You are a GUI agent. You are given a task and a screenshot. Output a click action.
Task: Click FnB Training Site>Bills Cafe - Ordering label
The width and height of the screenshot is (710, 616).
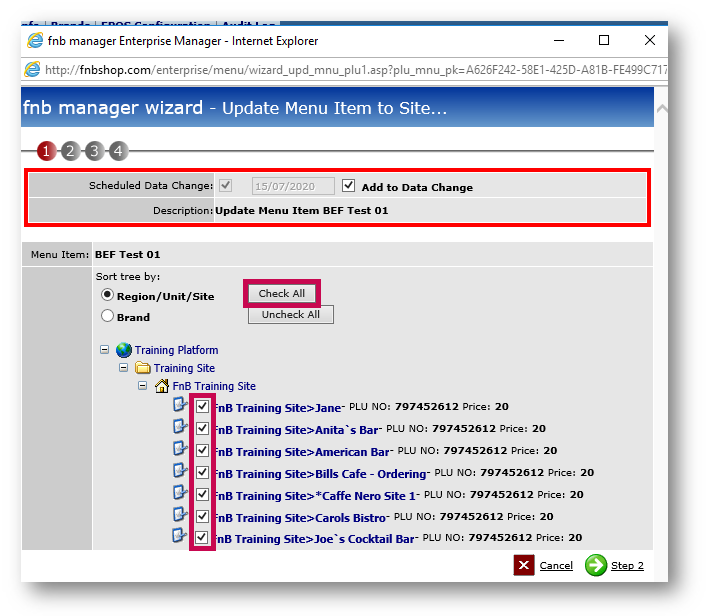click(x=321, y=474)
